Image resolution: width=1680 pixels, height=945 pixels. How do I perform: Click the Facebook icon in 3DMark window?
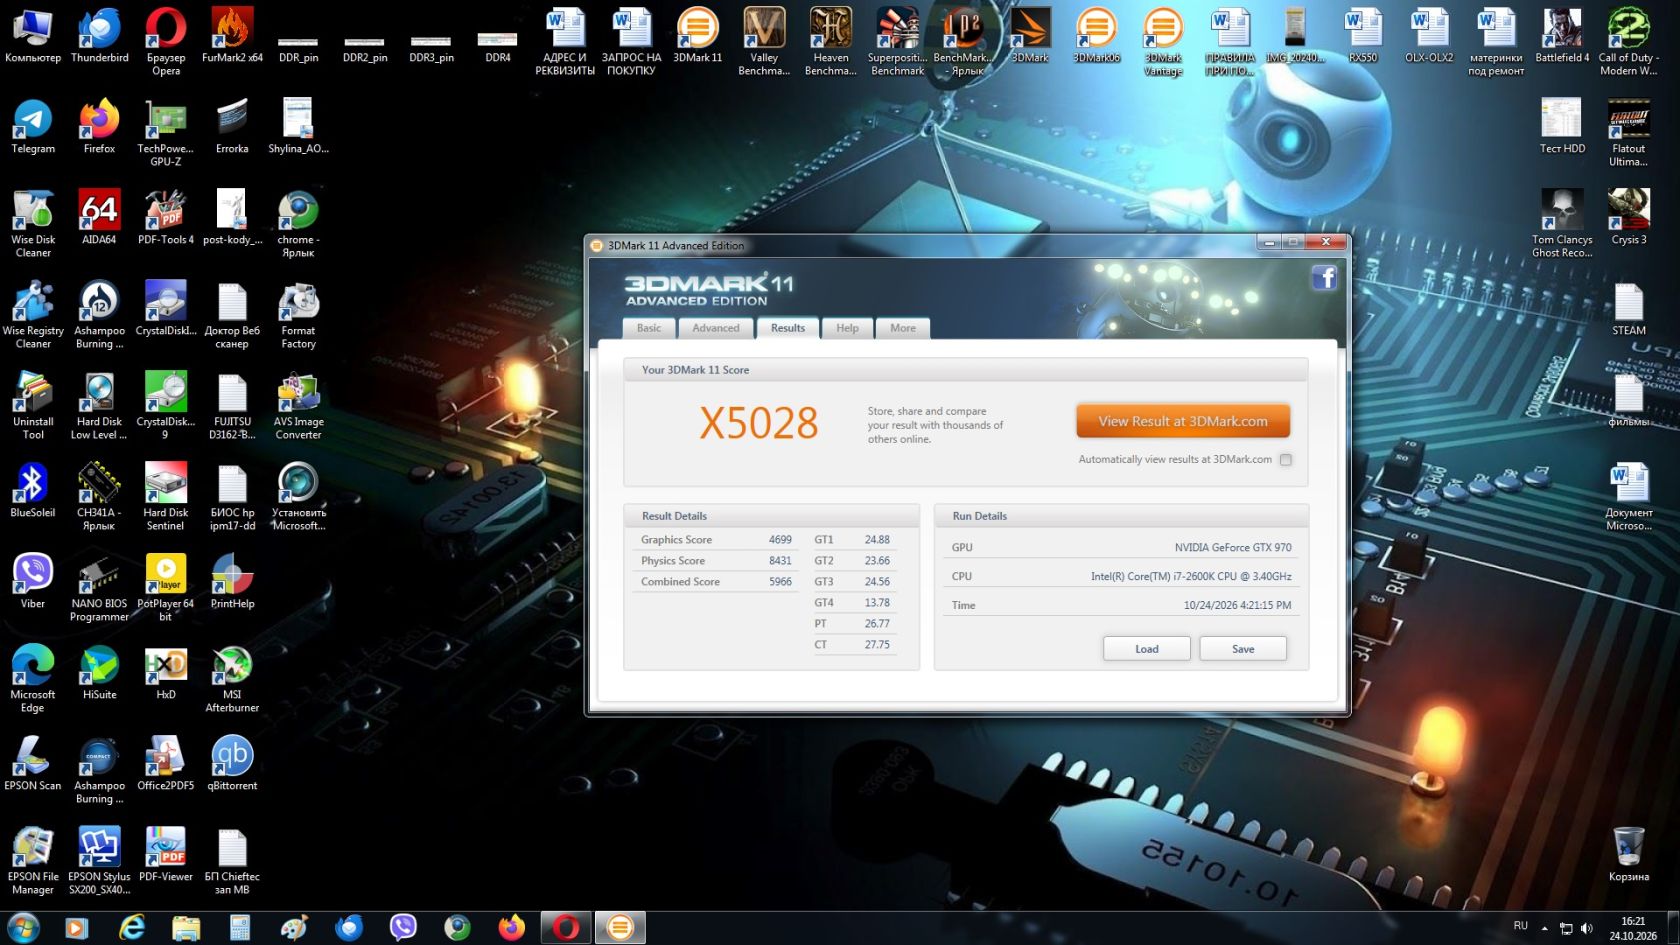point(1324,277)
